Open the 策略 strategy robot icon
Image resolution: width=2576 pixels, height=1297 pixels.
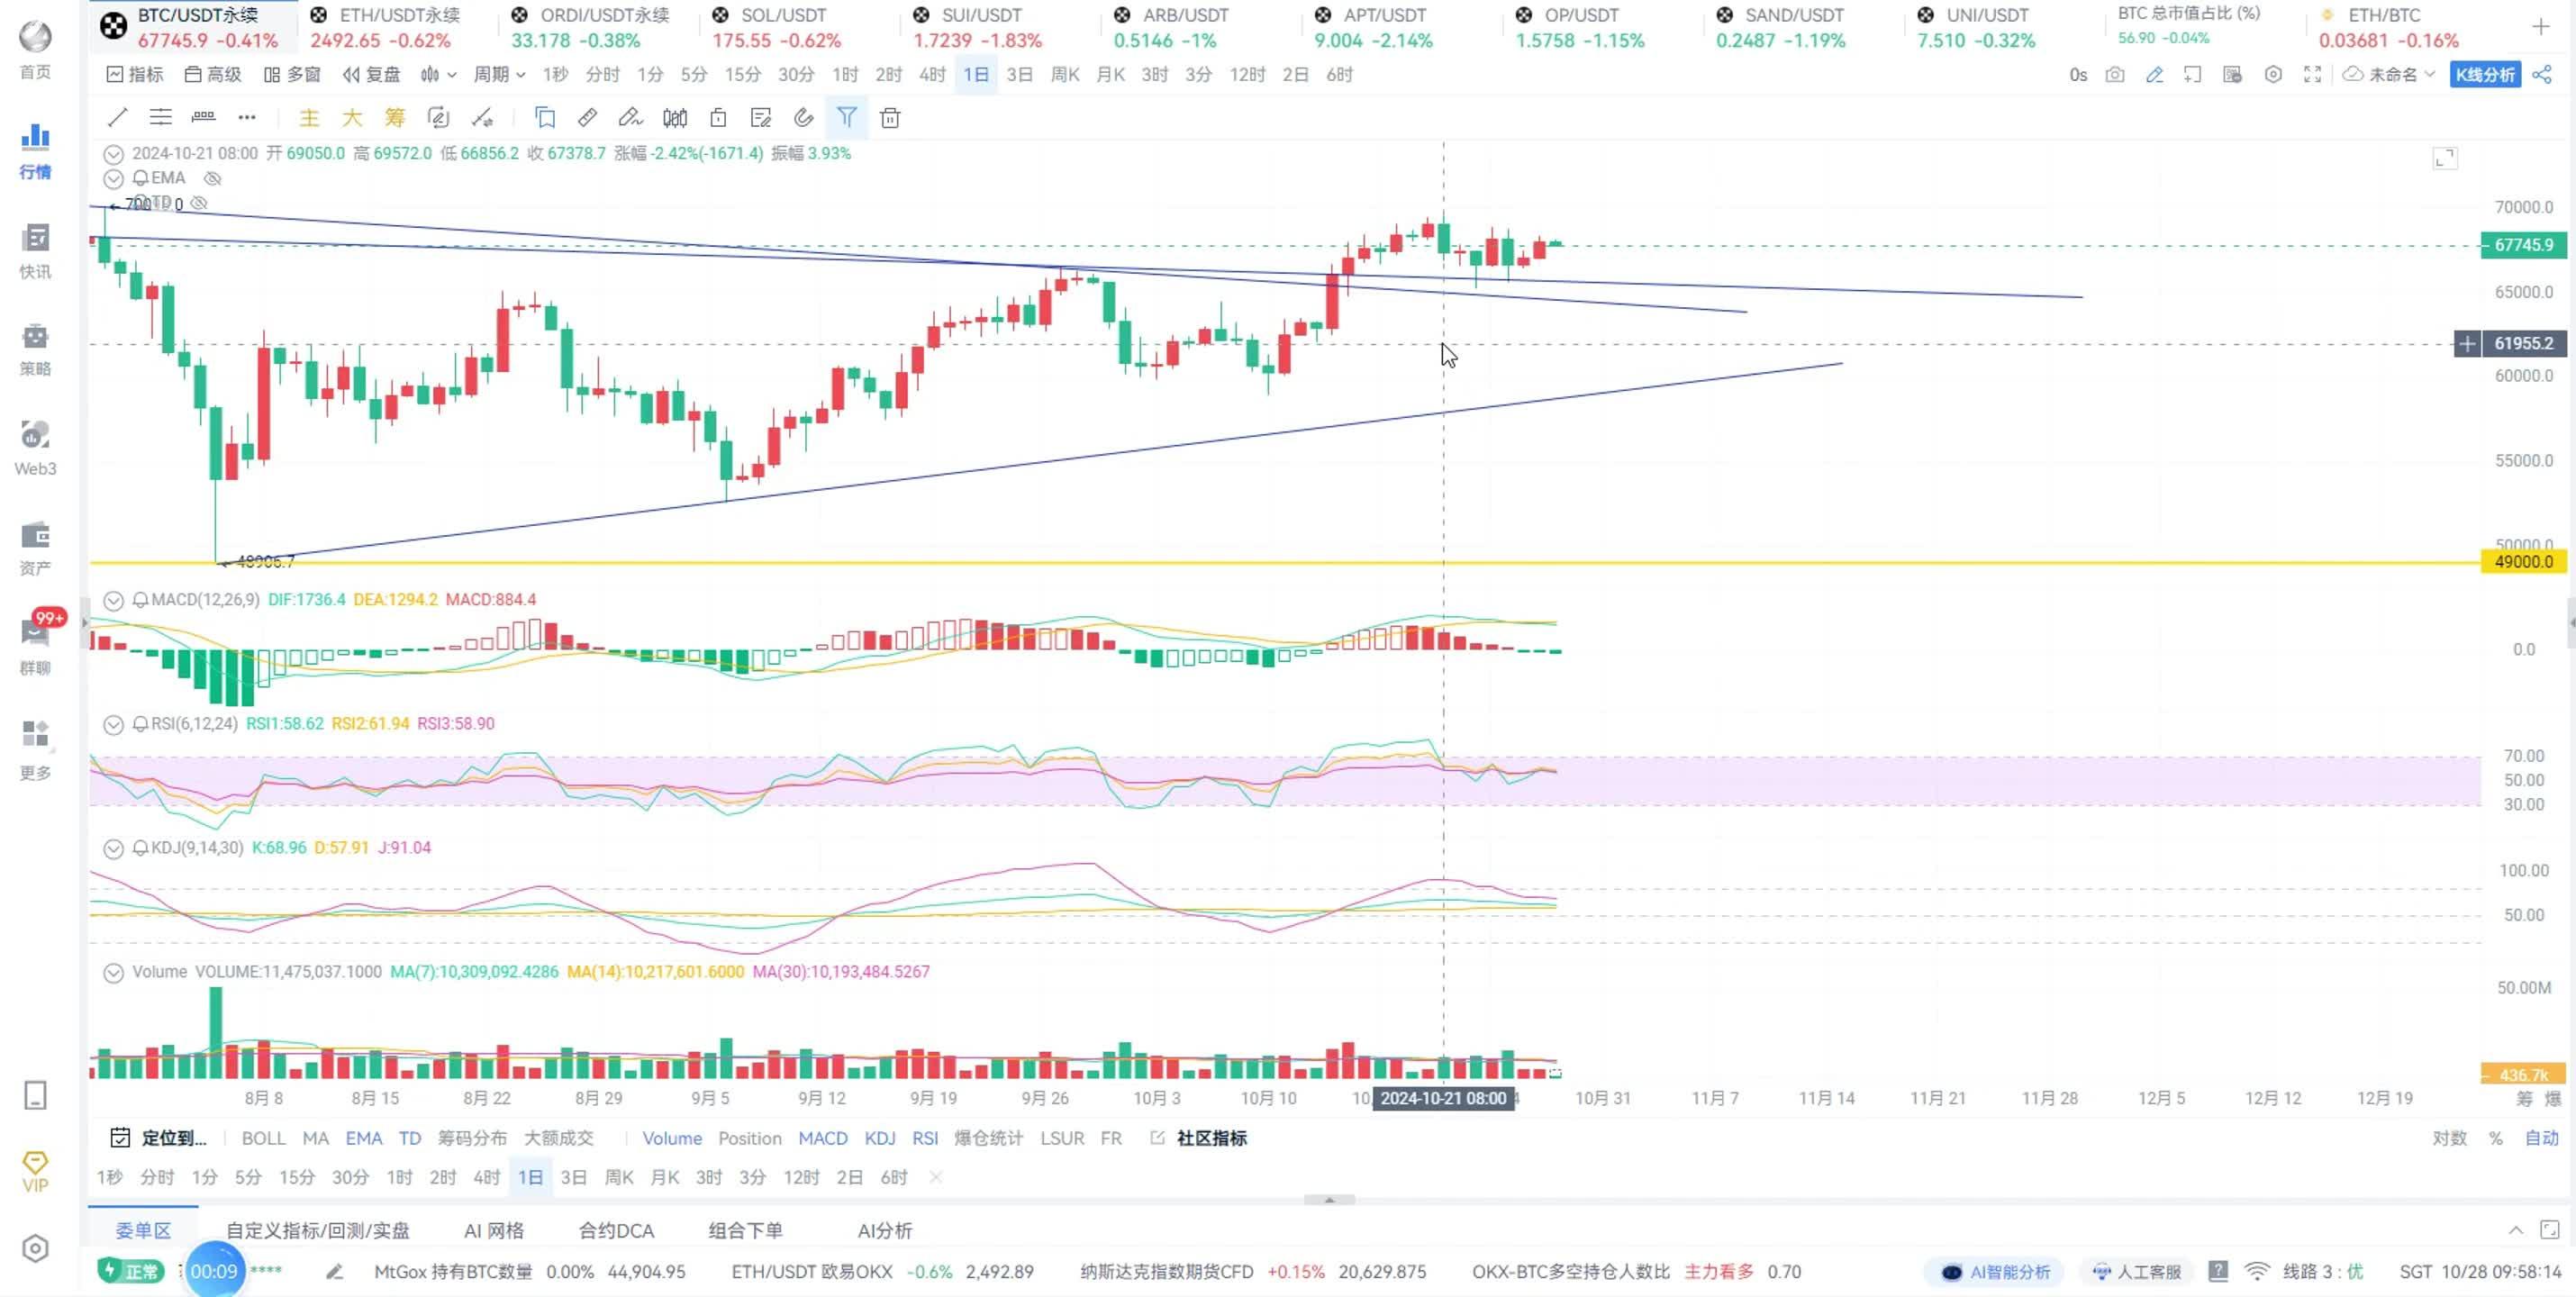pos(35,349)
